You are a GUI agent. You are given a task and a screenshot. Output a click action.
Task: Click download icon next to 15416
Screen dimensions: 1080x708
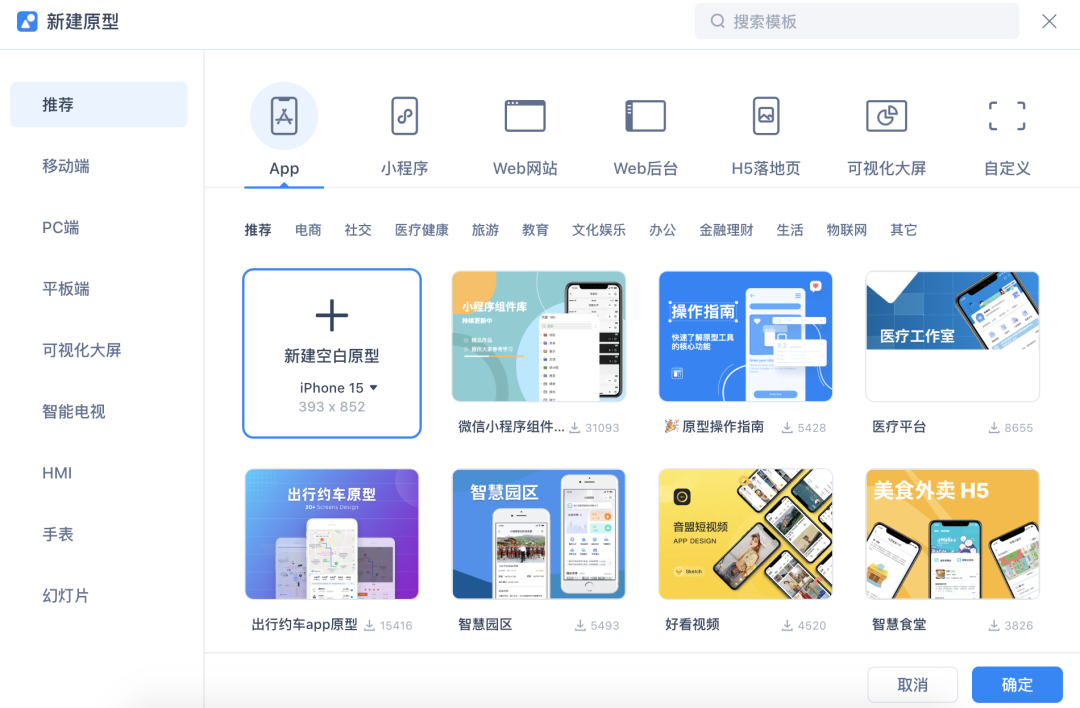[x=369, y=625]
